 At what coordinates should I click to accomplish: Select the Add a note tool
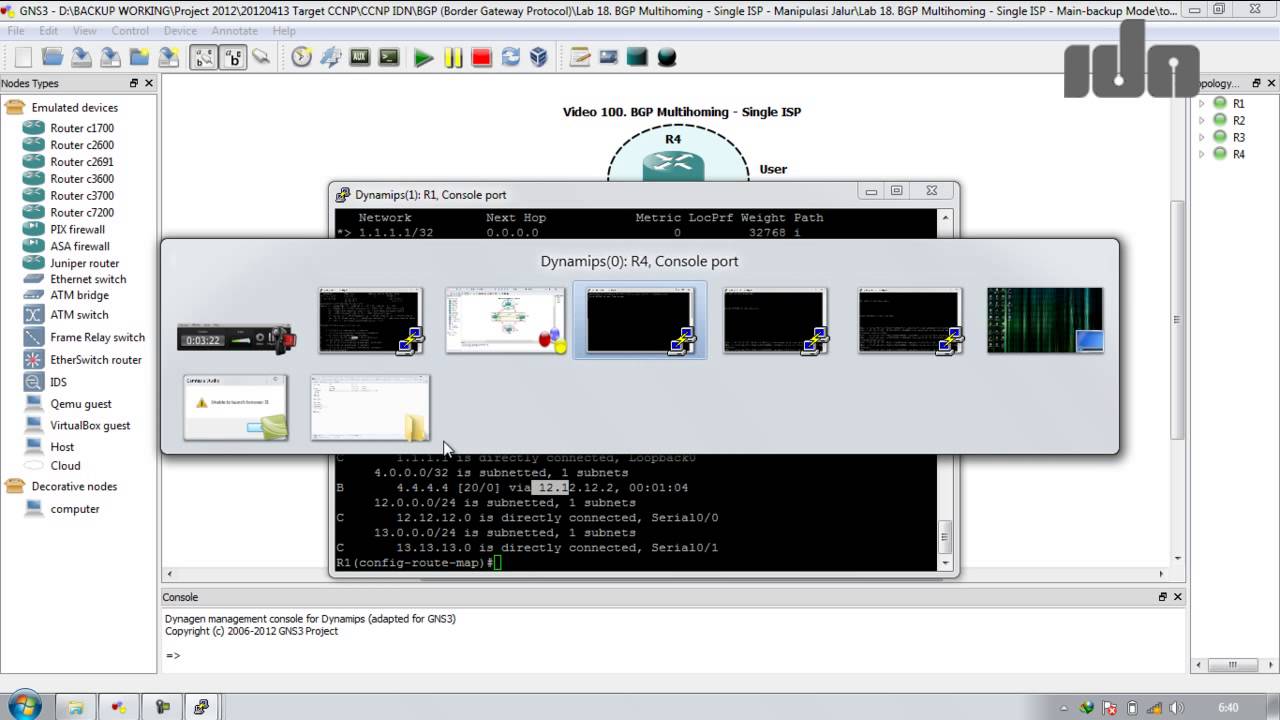pos(580,57)
